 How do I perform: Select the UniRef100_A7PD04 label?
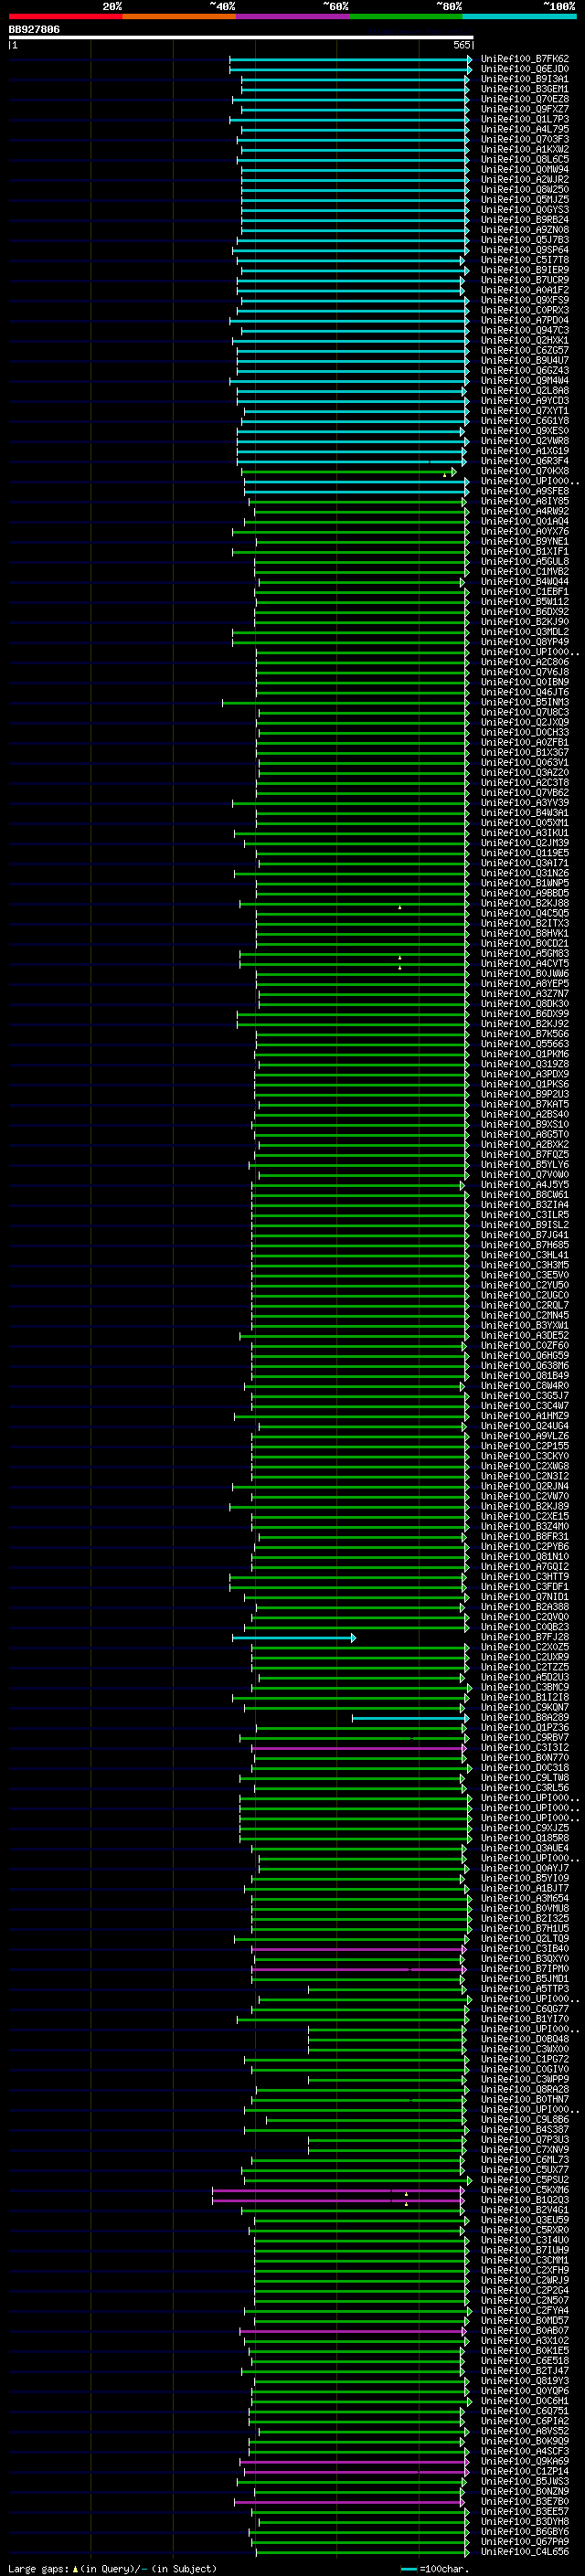click(x=525, y=320)
